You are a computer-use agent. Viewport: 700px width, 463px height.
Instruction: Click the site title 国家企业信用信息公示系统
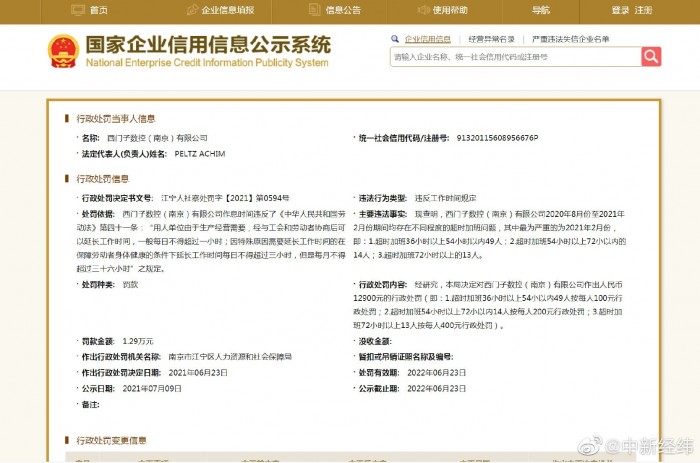pos(207,45)
